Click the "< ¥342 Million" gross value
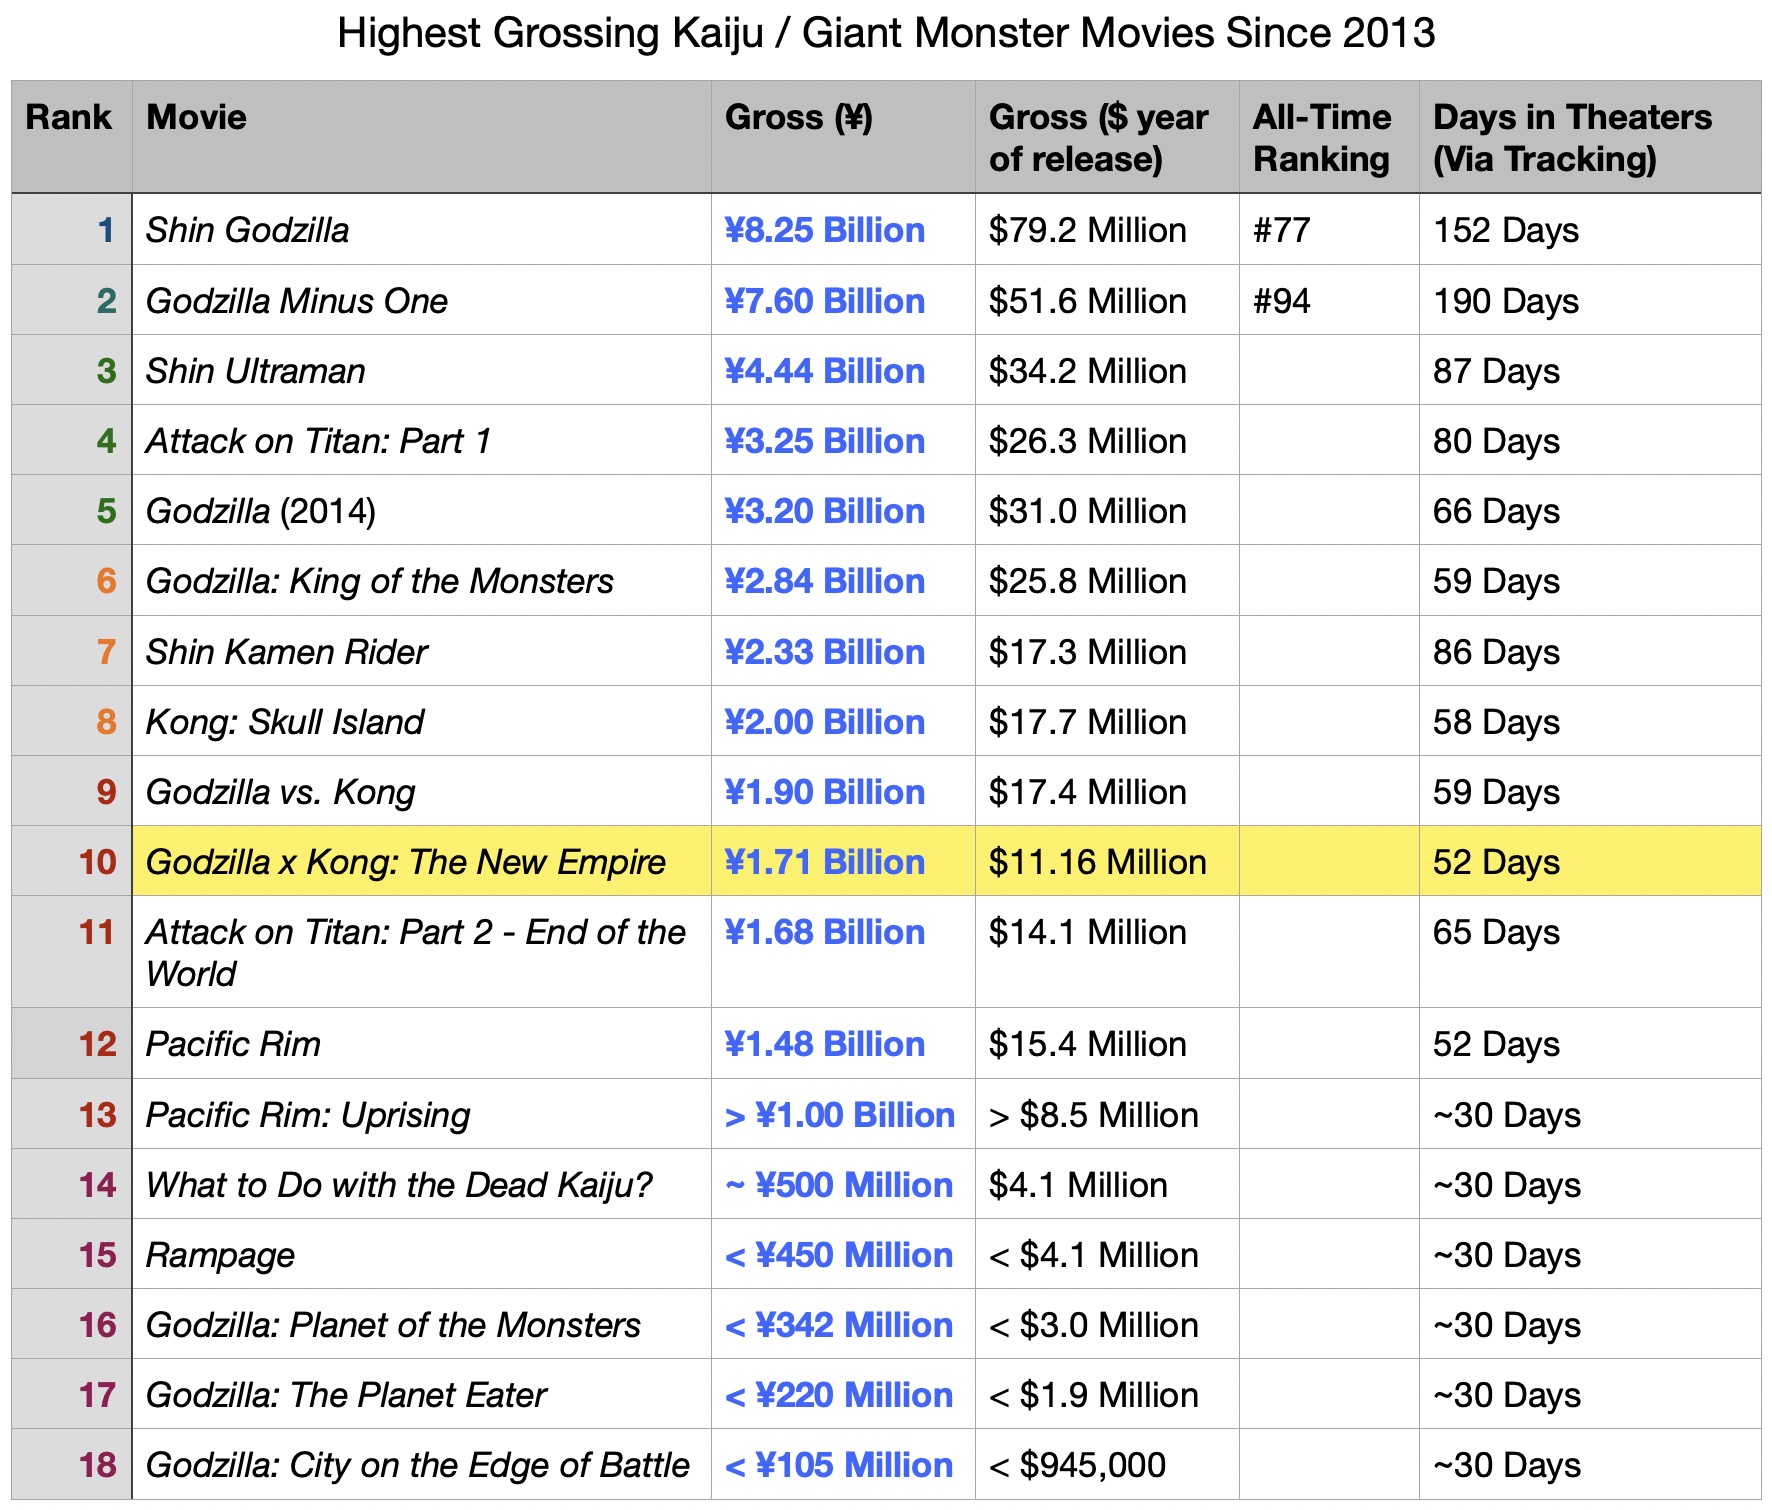This screenshot has width=1772, height=1510. 839,1325
